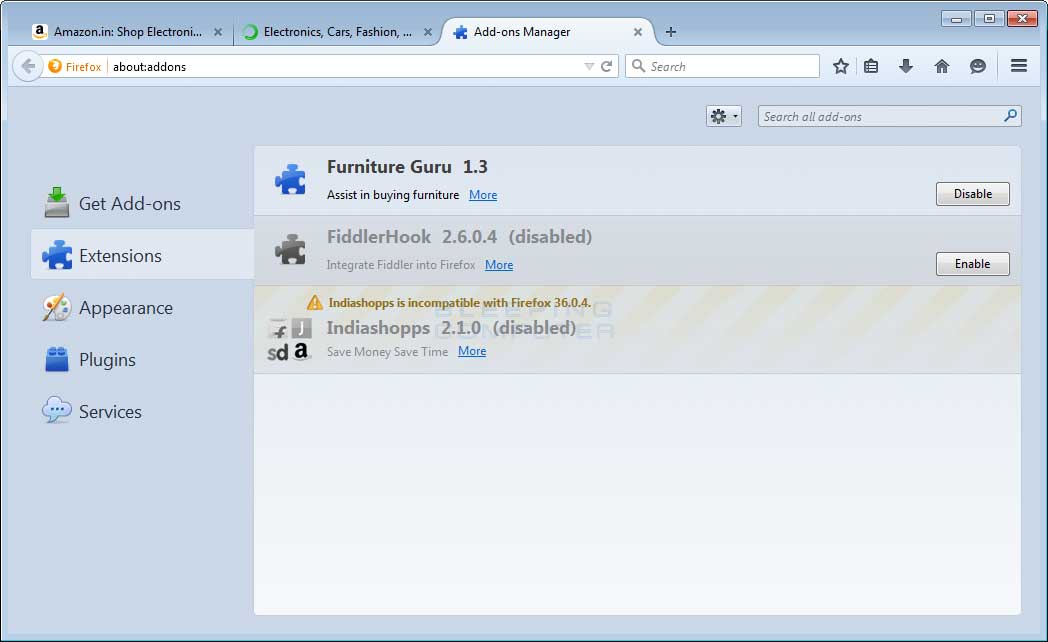Click the Firefox identity icon in the address bar

(x=55, y=66)
